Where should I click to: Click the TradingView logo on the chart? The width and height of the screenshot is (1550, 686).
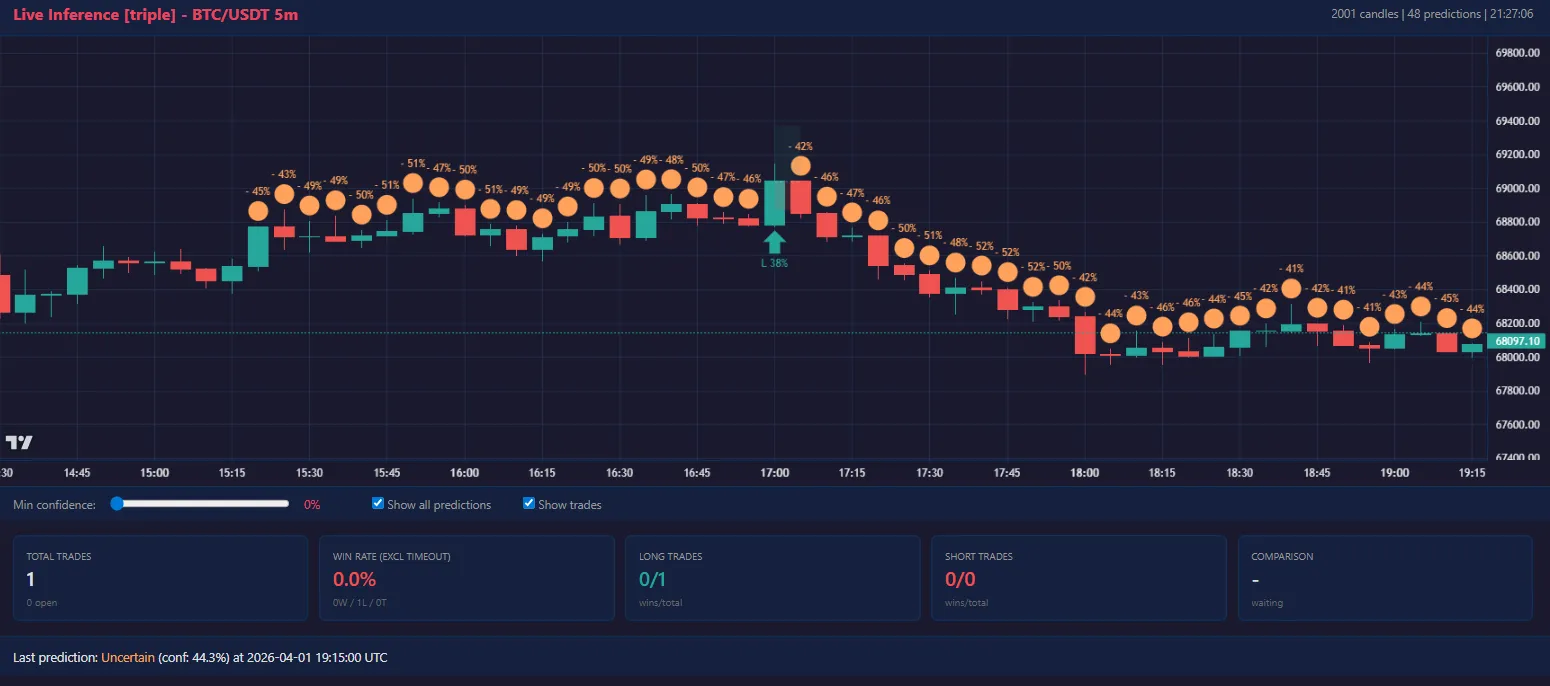[x=19, y=442]
